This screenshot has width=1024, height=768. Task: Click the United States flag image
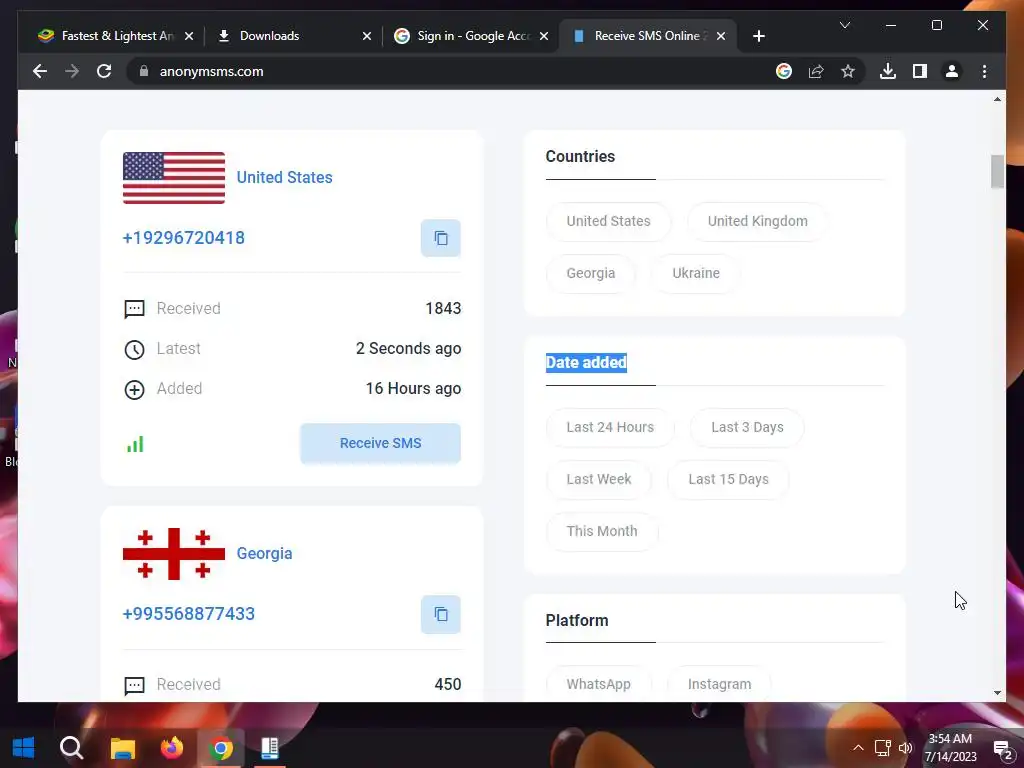tap(174, 178)
